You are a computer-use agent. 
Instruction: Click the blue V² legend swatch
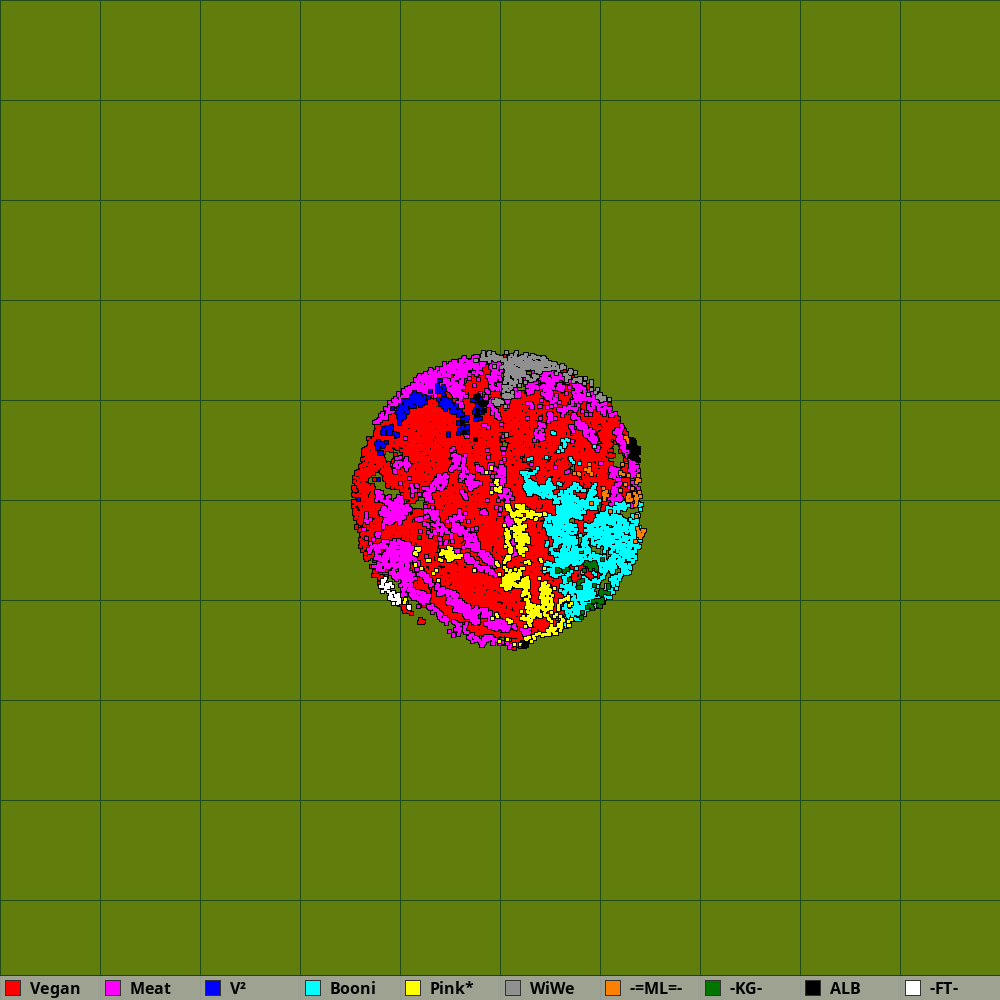coord(213,988)
